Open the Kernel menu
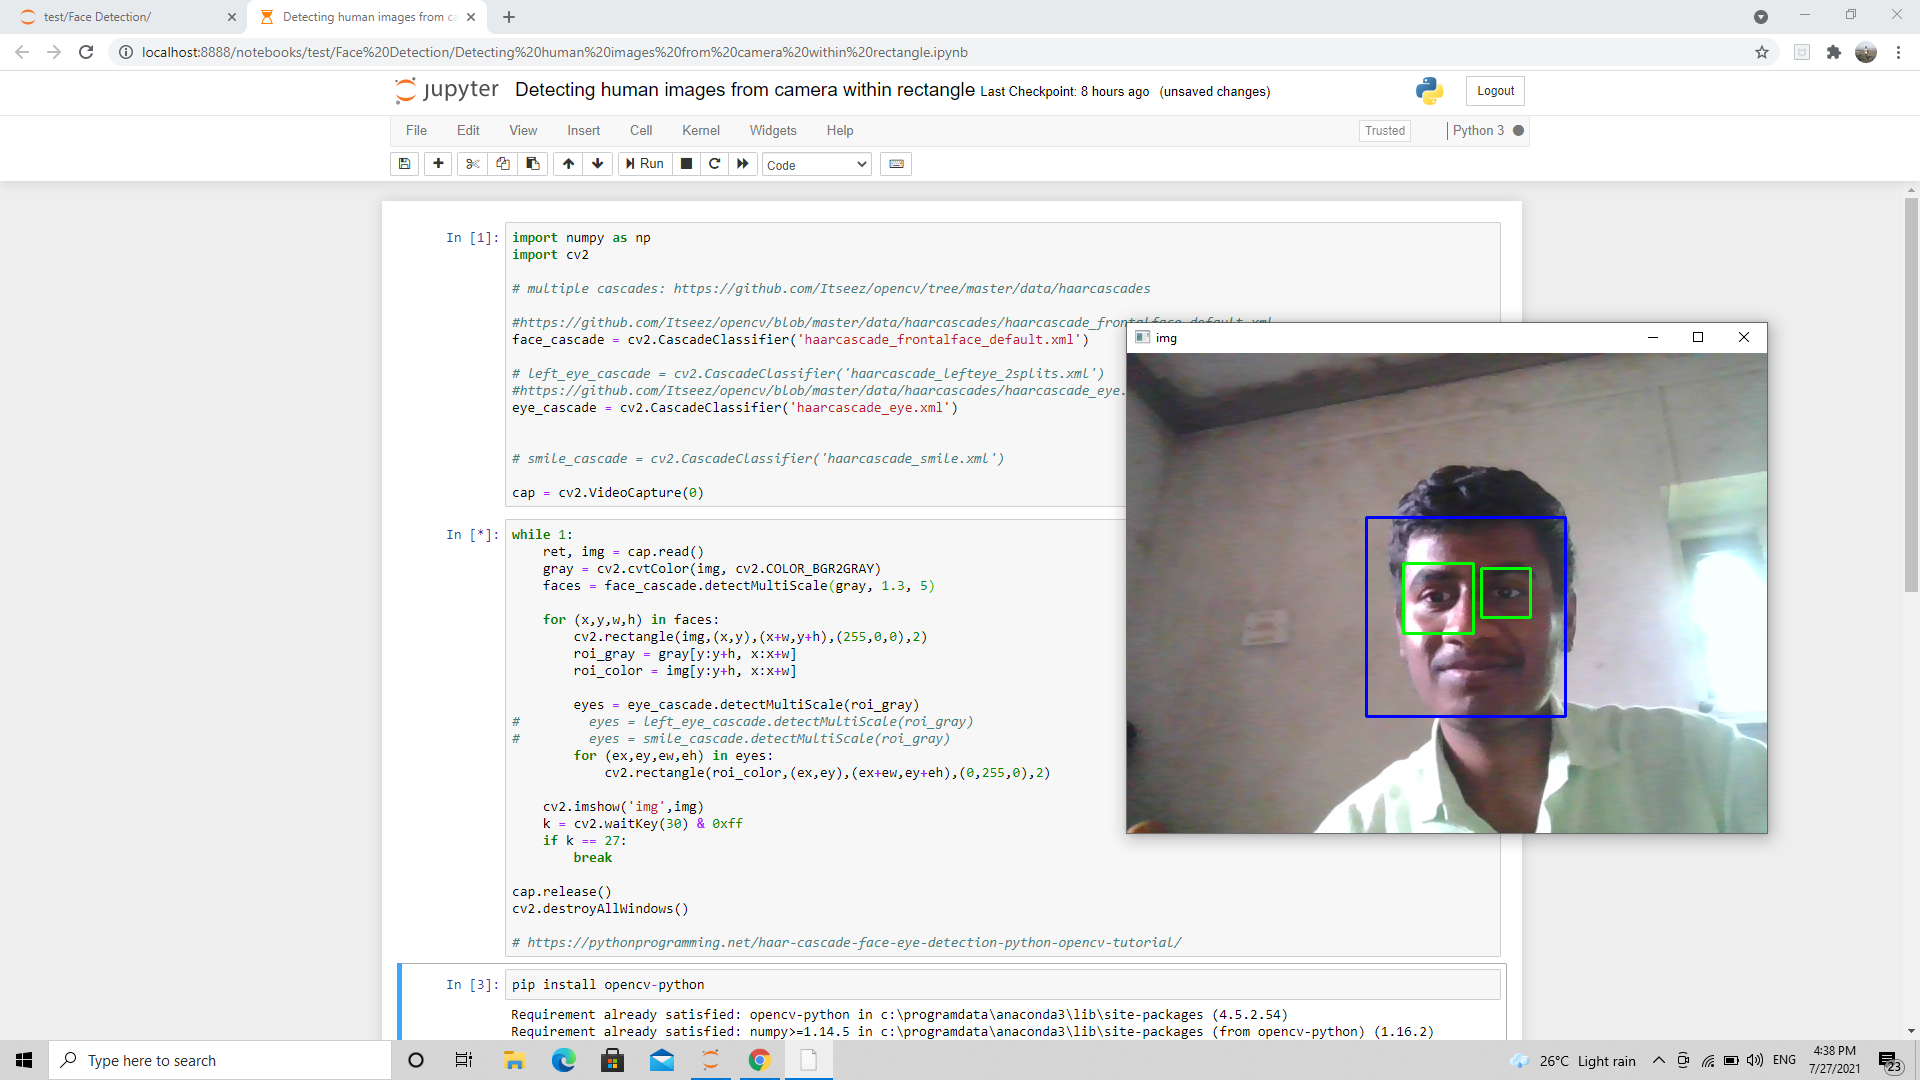1920x1080 pixels. point(700,130)
